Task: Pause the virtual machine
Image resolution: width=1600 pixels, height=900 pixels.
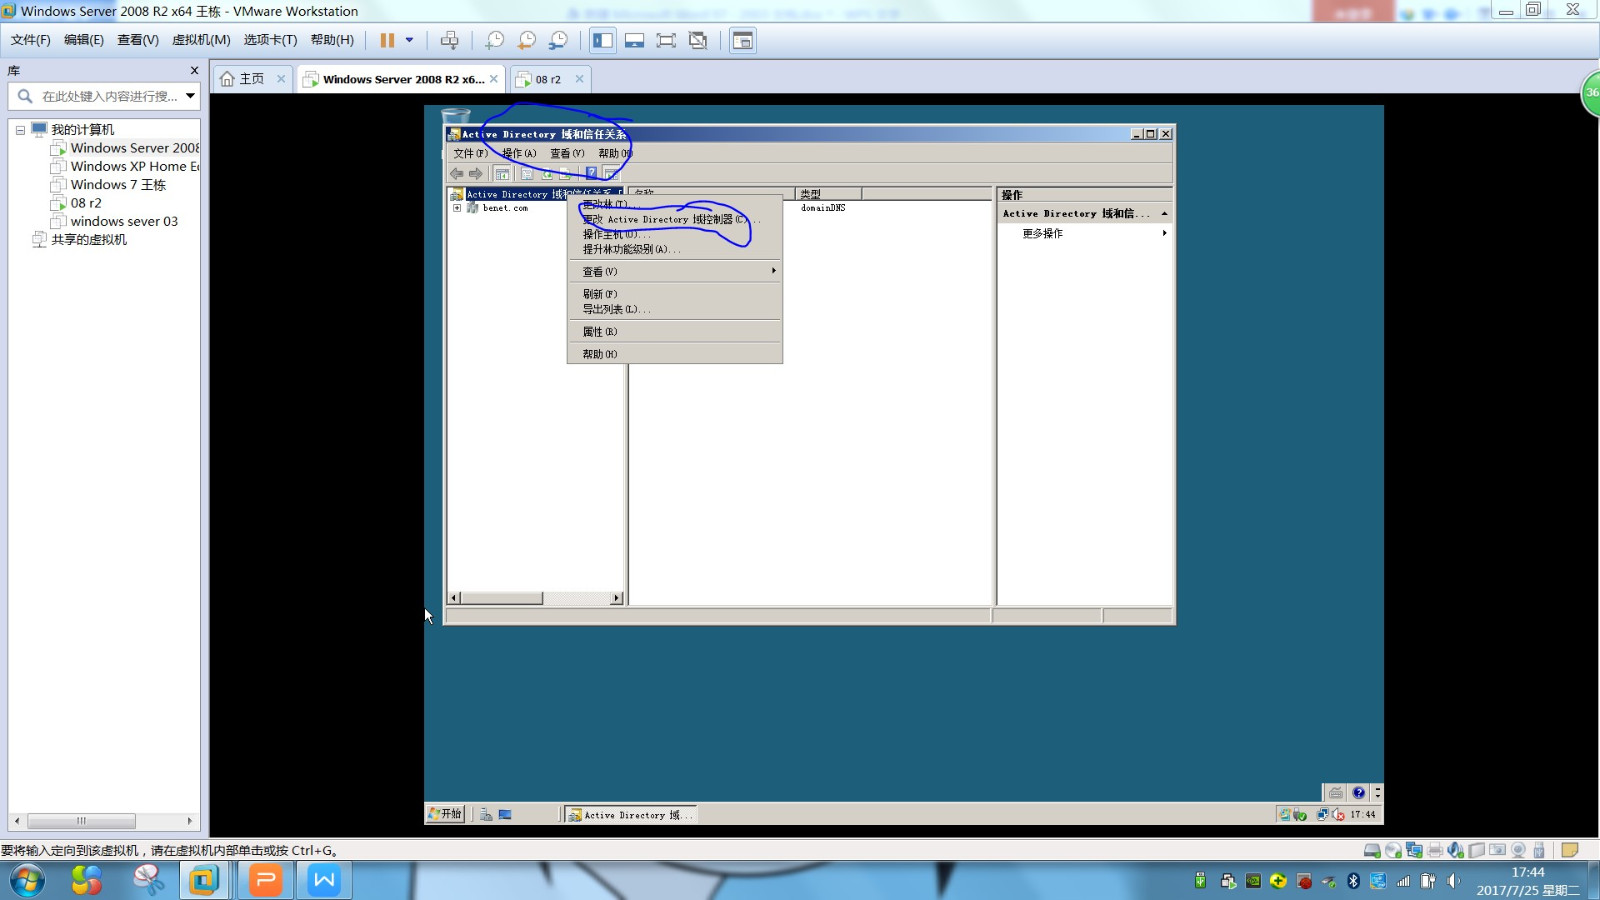Action: pyautogui.click(x=387, y=40)
